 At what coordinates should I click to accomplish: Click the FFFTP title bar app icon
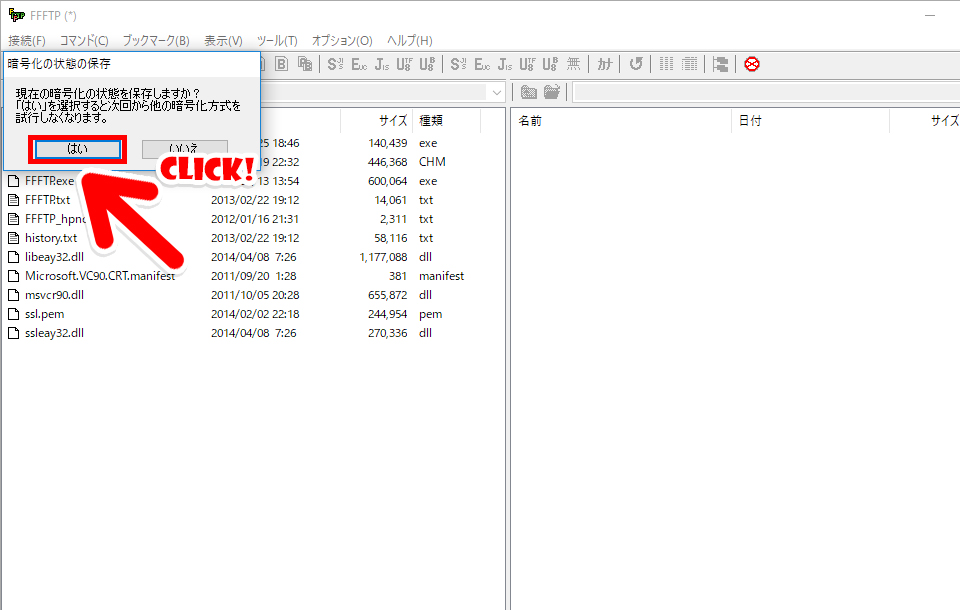(x=17, y=15)
